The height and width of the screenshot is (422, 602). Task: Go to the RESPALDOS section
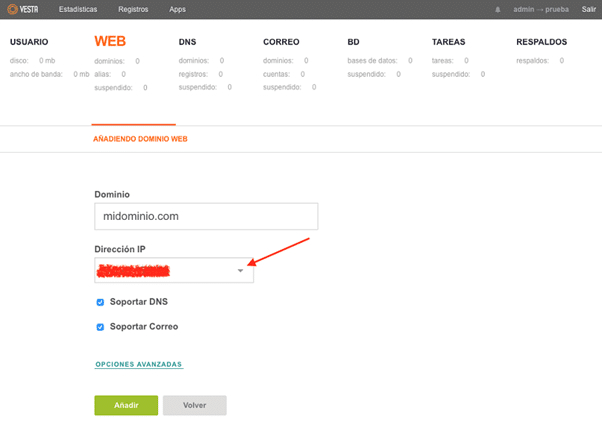pos(541,43)
